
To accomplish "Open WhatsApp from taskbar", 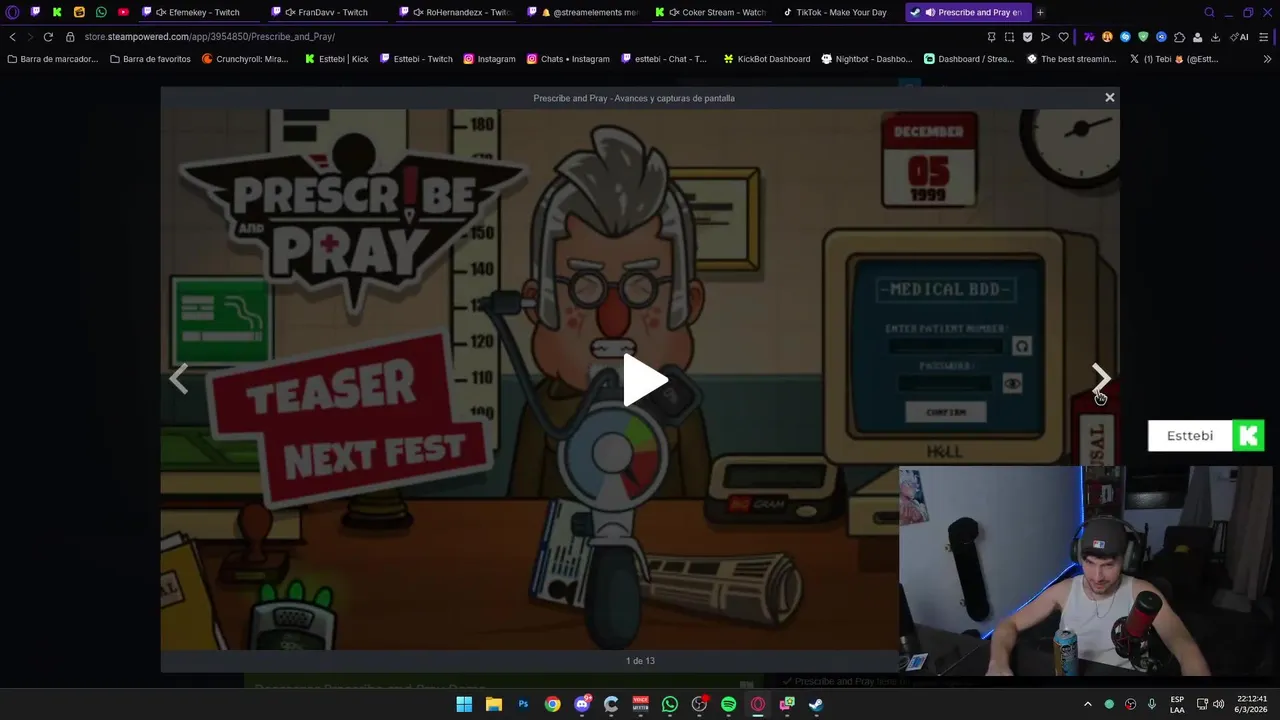I will (670, 704).
